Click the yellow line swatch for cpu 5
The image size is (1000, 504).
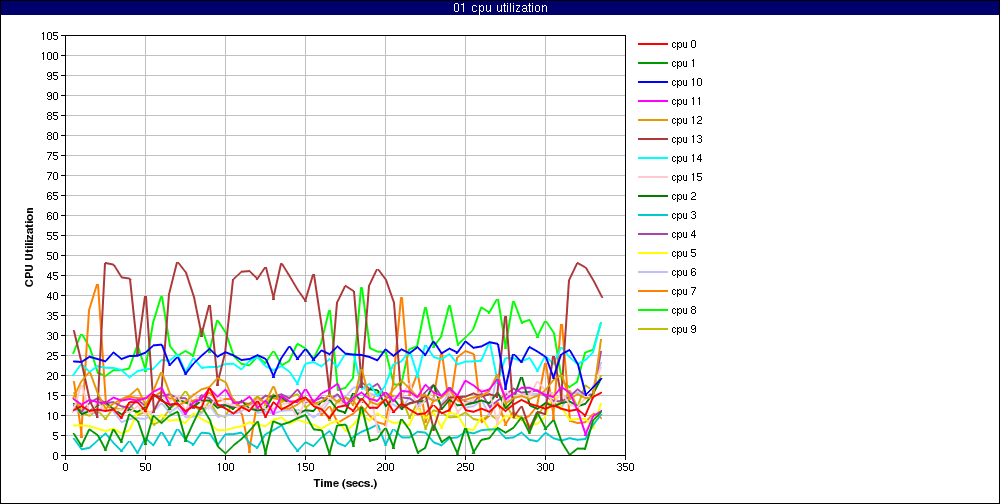tap(653, 253)
